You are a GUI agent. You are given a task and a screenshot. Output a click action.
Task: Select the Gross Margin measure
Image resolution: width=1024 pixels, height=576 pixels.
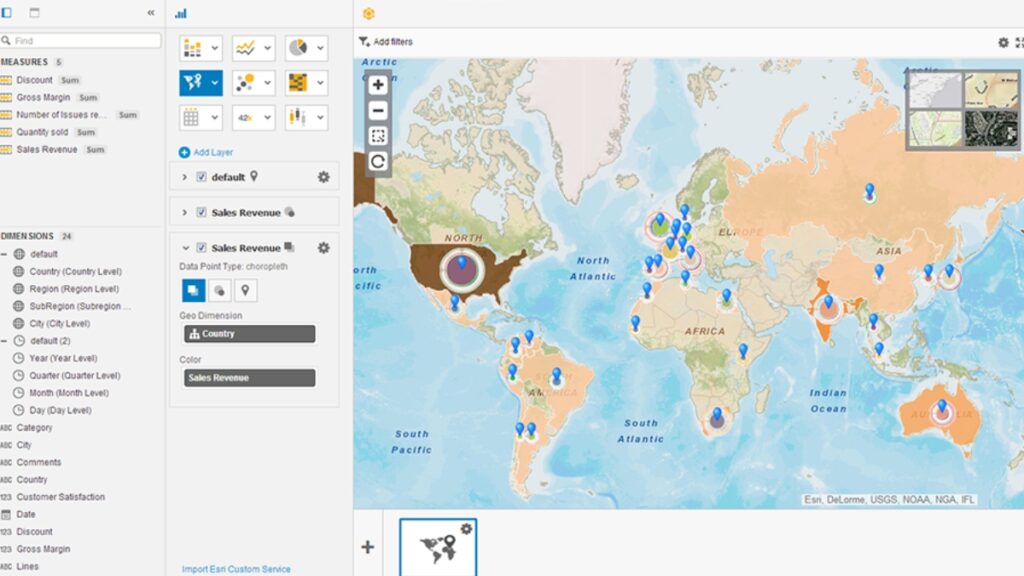[43, 97]
